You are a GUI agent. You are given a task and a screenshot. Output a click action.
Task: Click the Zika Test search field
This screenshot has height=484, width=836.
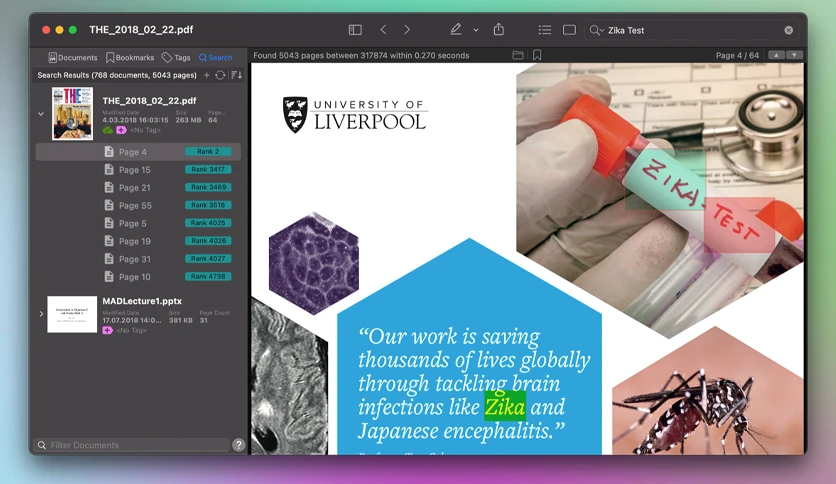click(692, 30)
